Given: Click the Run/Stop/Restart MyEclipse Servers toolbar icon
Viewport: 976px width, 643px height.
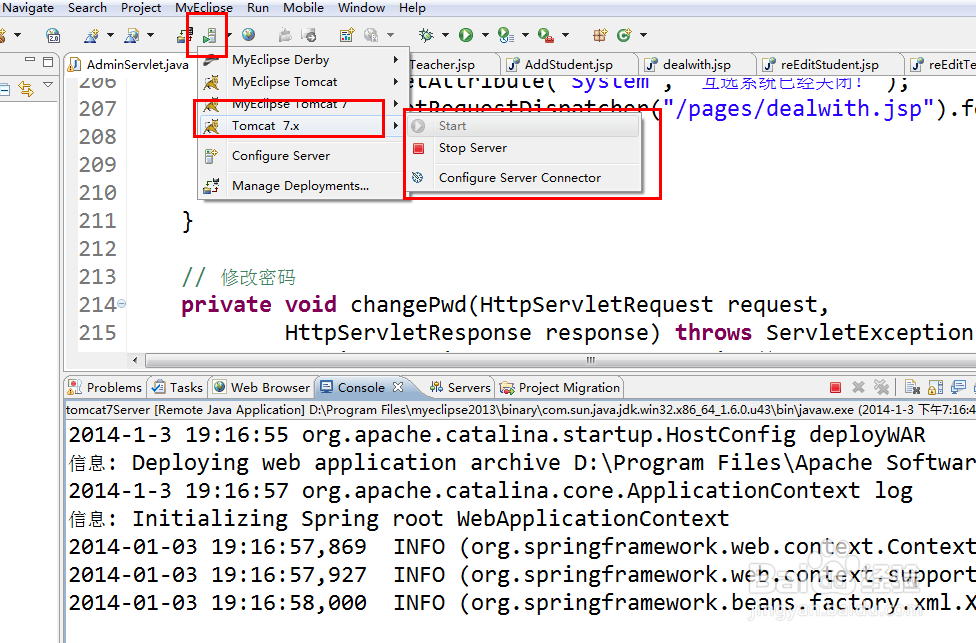Looking at the screenshot, I should click(210, 35).
